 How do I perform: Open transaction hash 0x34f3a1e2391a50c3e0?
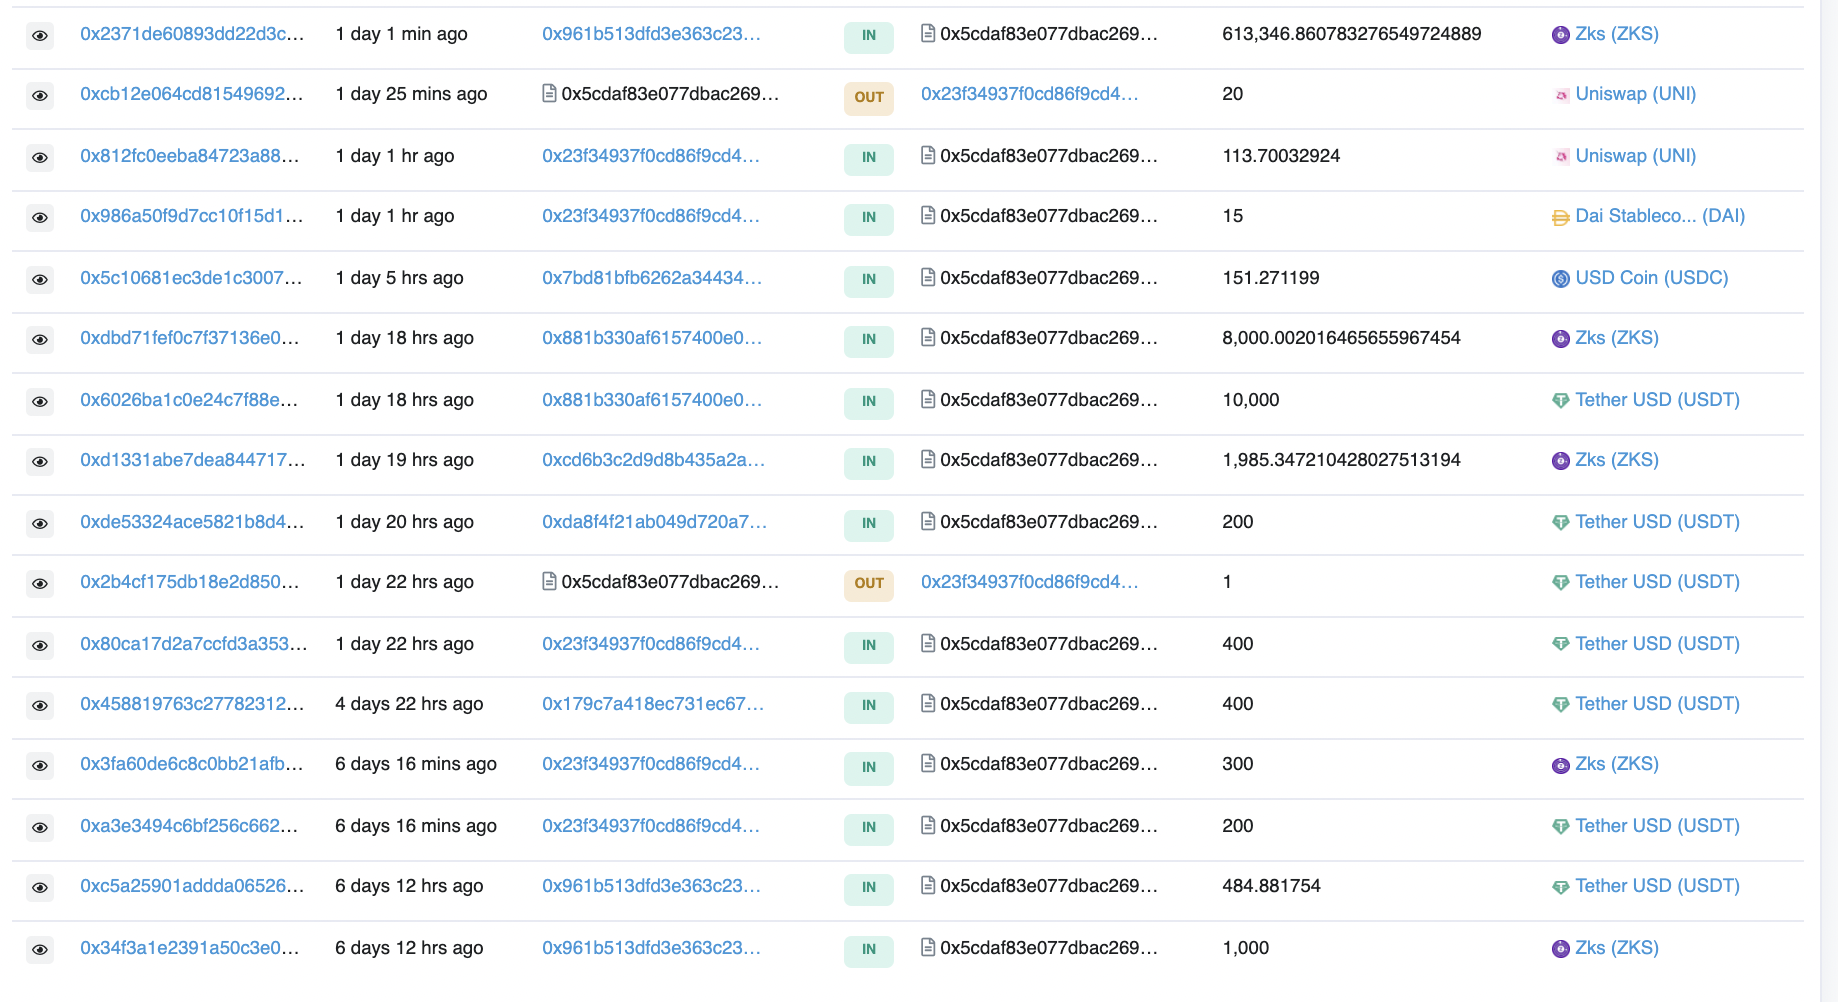click(x=190, y=948)
